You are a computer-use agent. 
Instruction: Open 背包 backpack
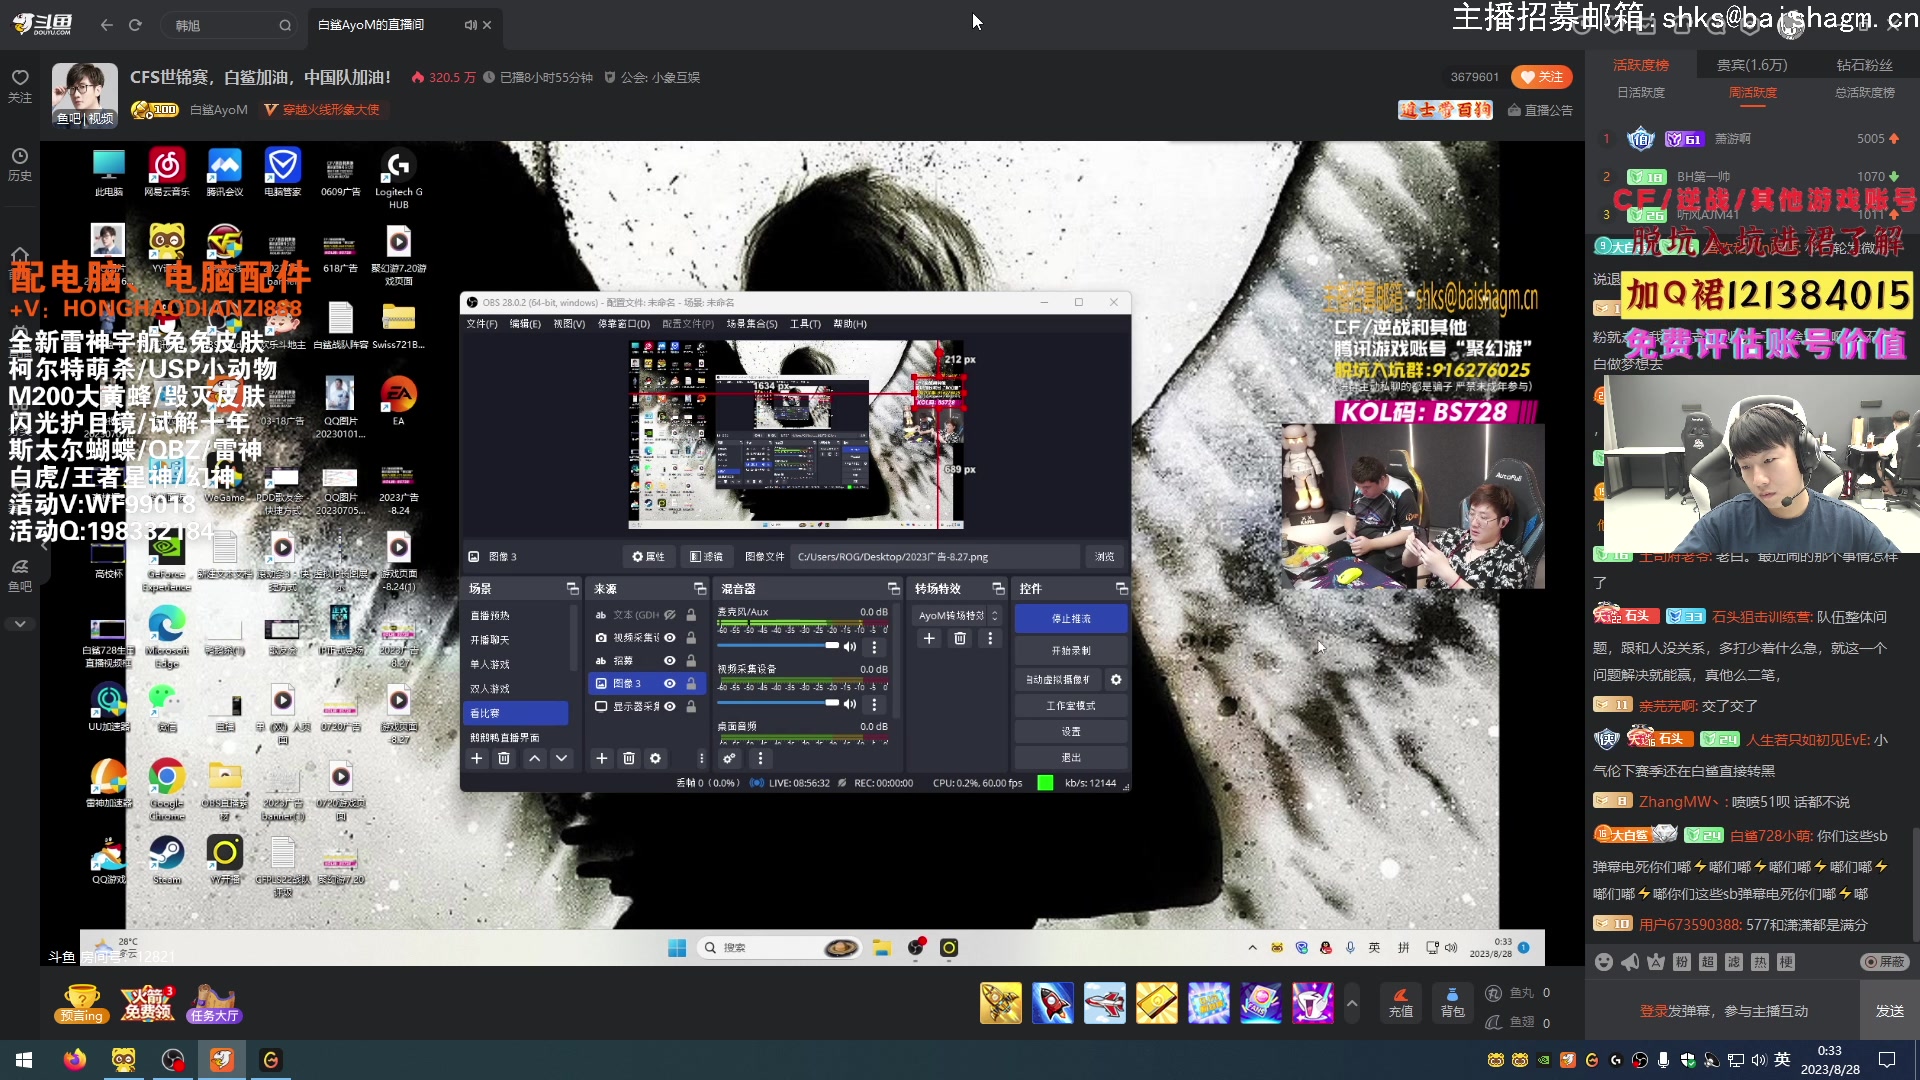click(1452, 1003)
